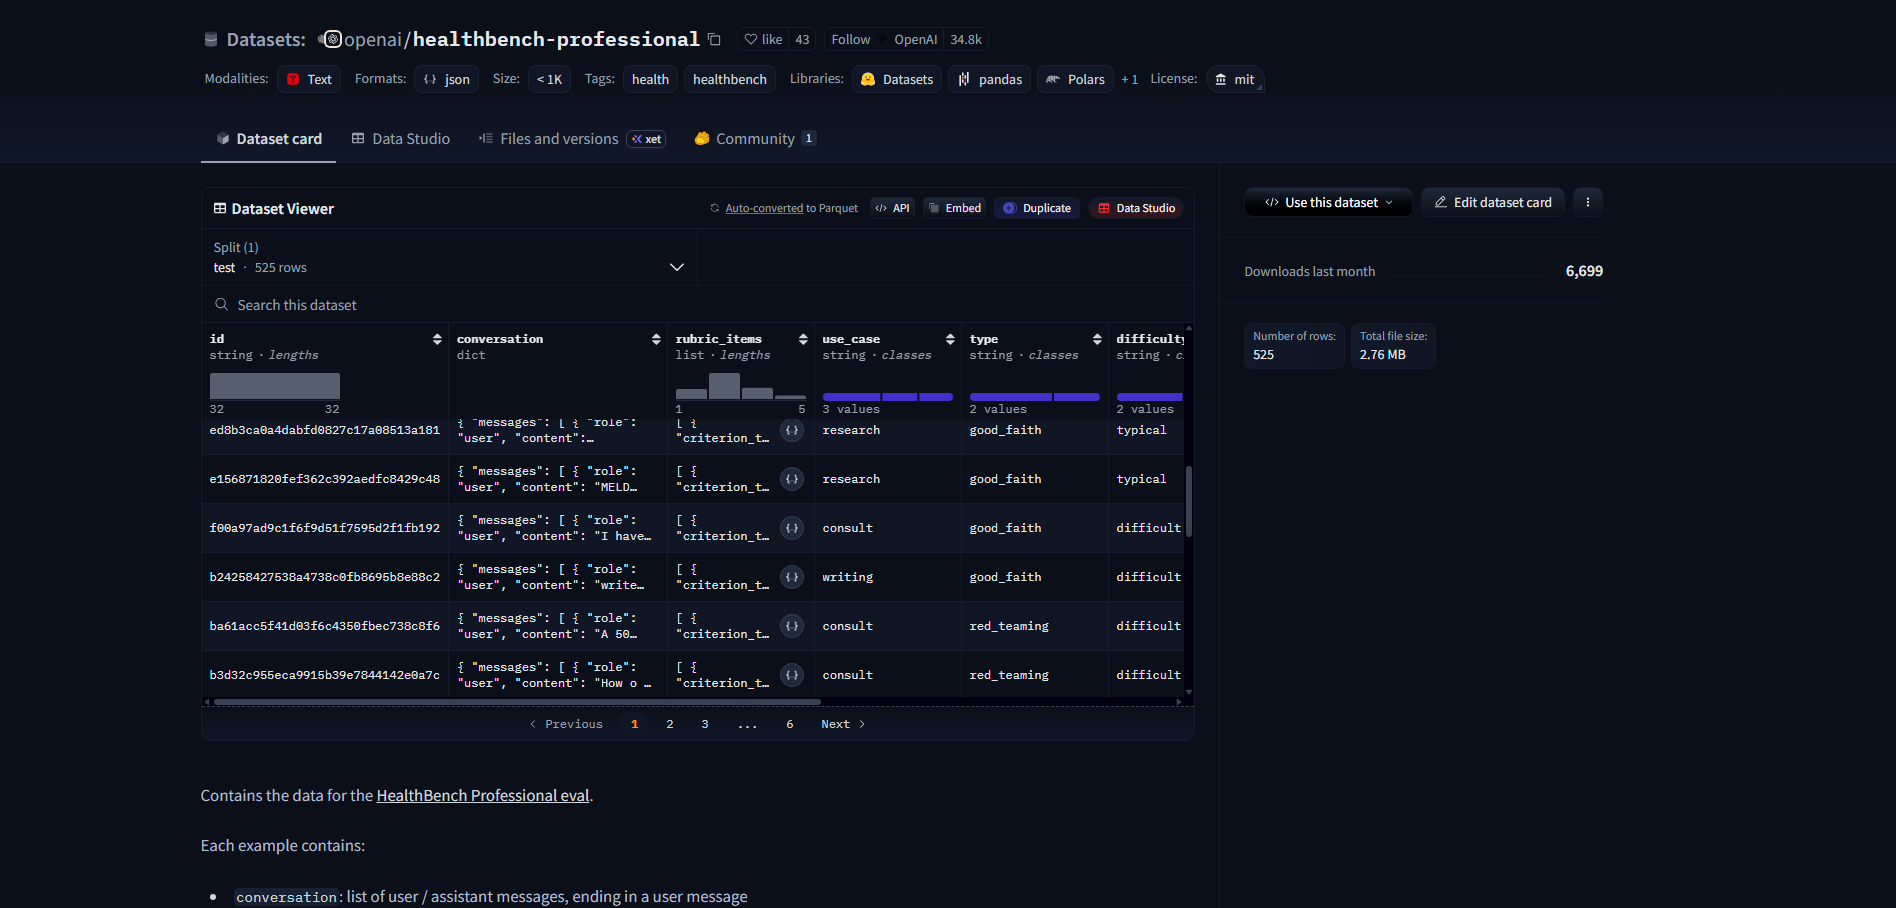The width and height of the screenshot is (1896, 908).
Task: Click the OpenAI follower count 34.8k
Action: click(x=966, y=40)
